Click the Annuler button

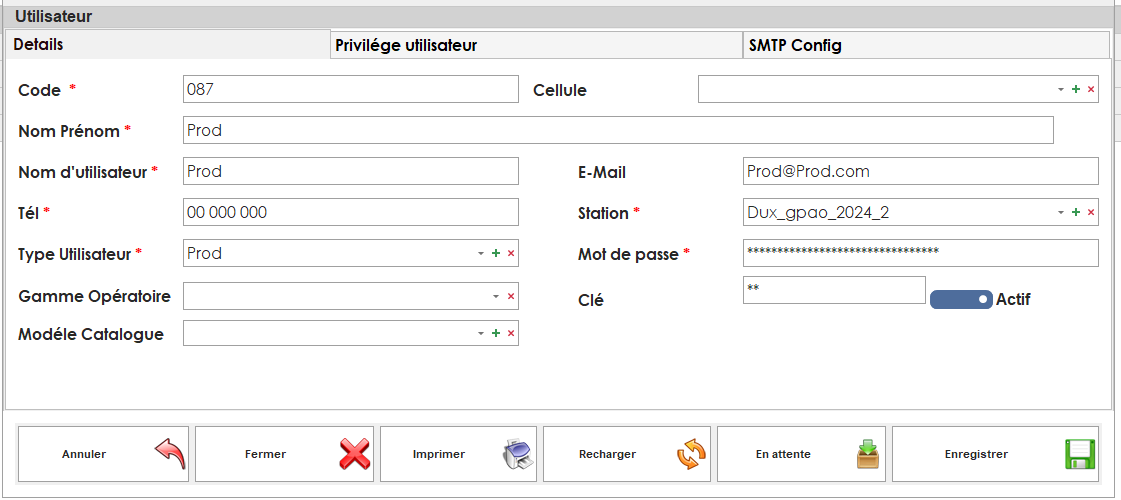(x=104, y=454)
